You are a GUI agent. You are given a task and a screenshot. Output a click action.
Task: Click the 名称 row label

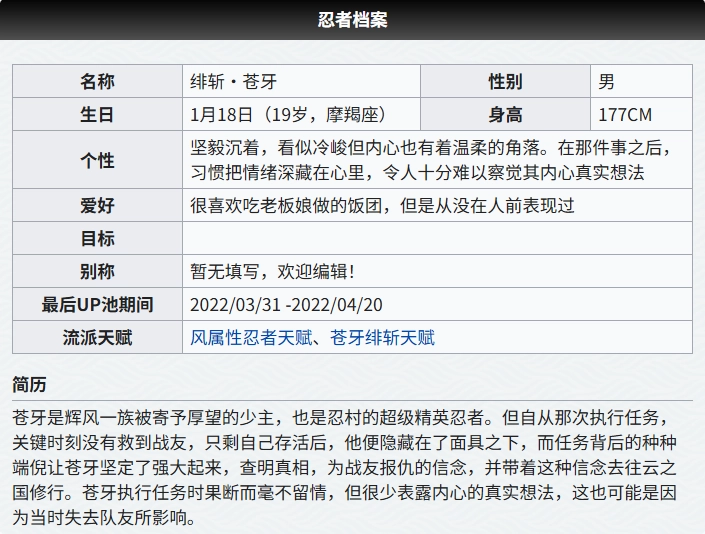(x=97, y=82)
